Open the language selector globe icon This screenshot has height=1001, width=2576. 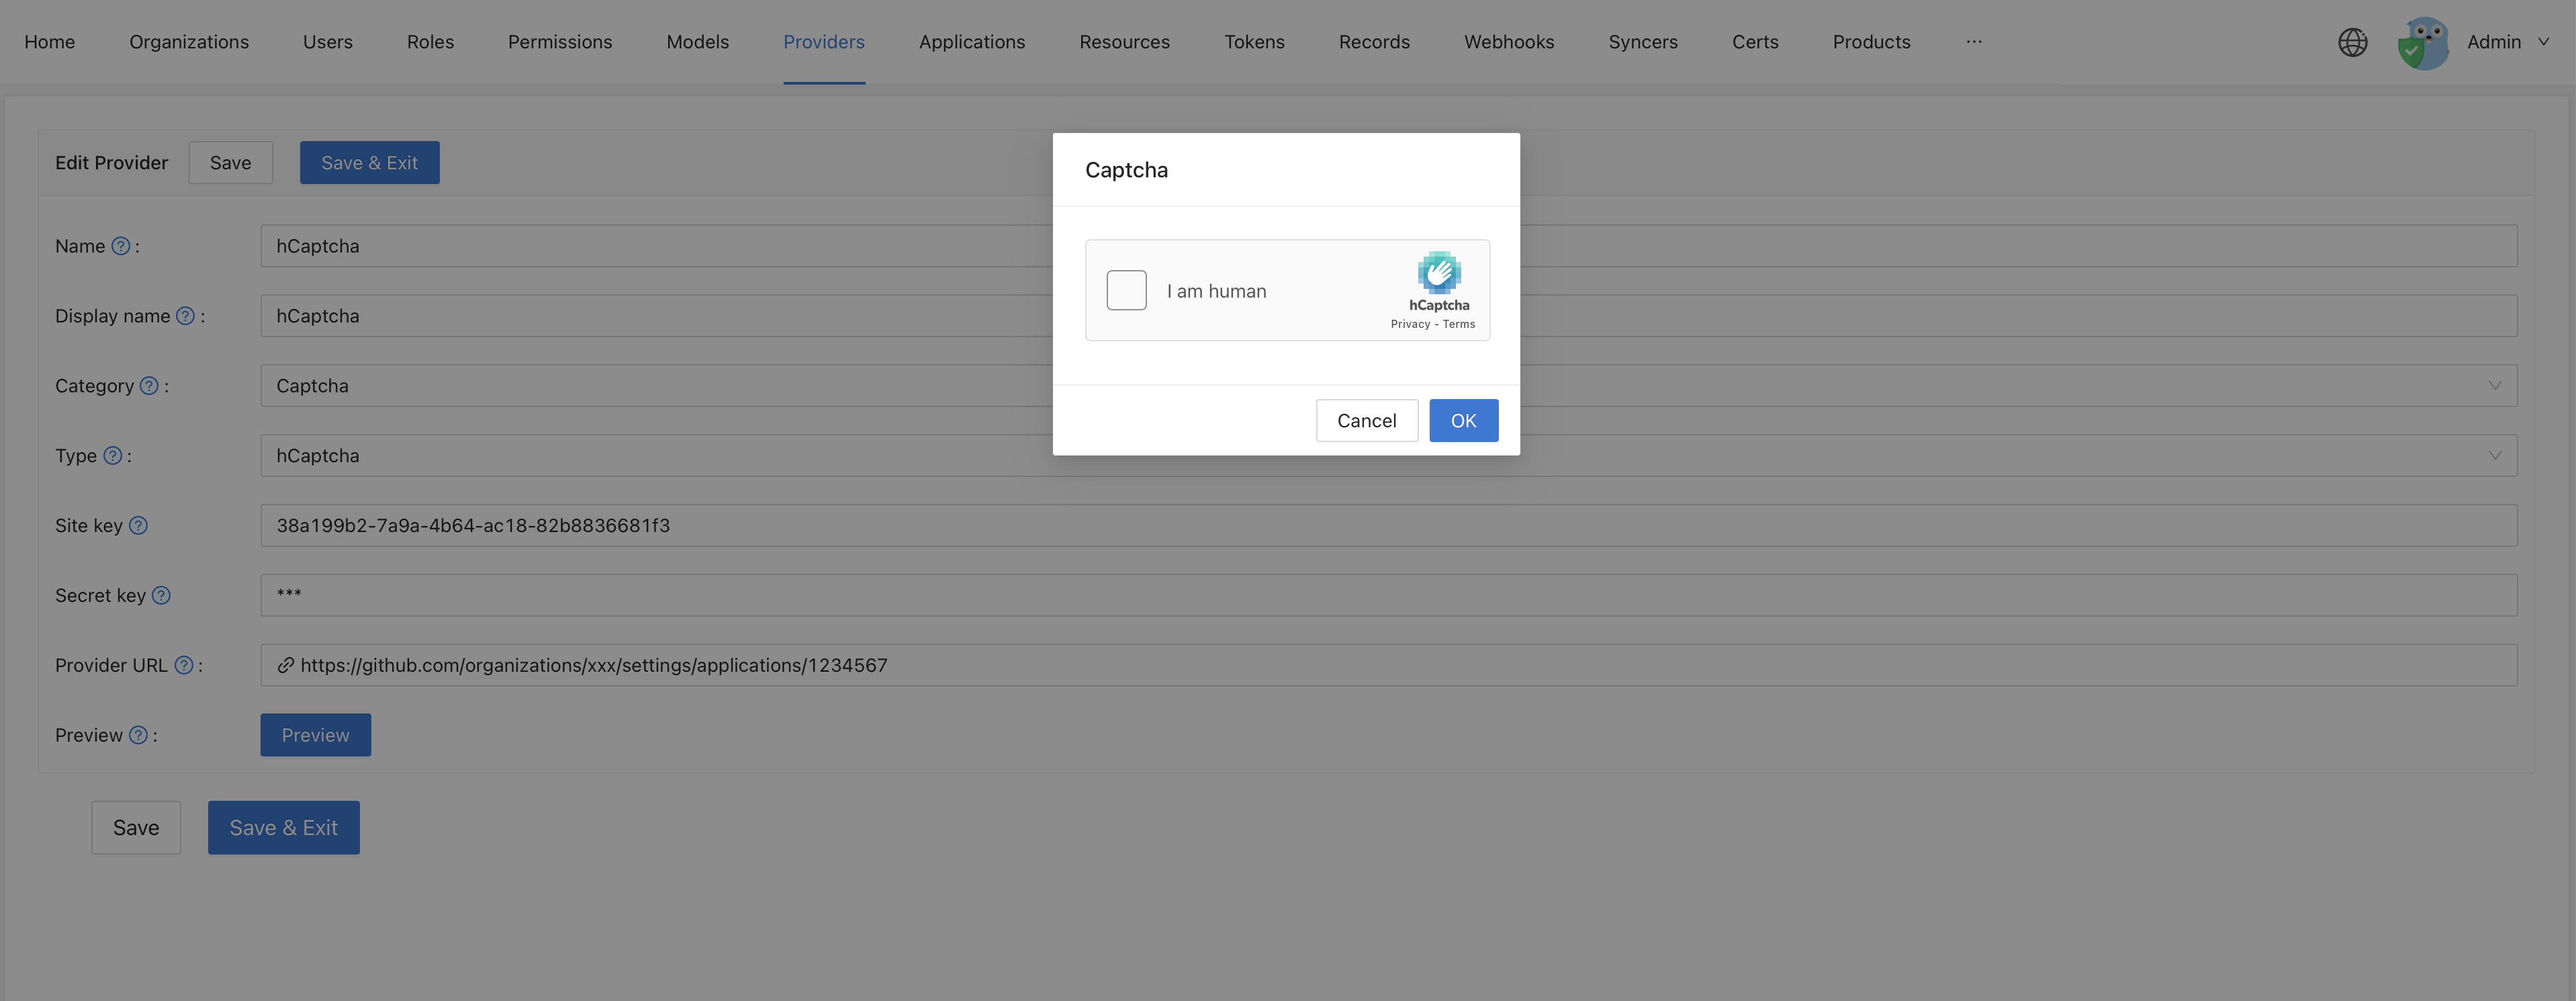[2352, 42]
